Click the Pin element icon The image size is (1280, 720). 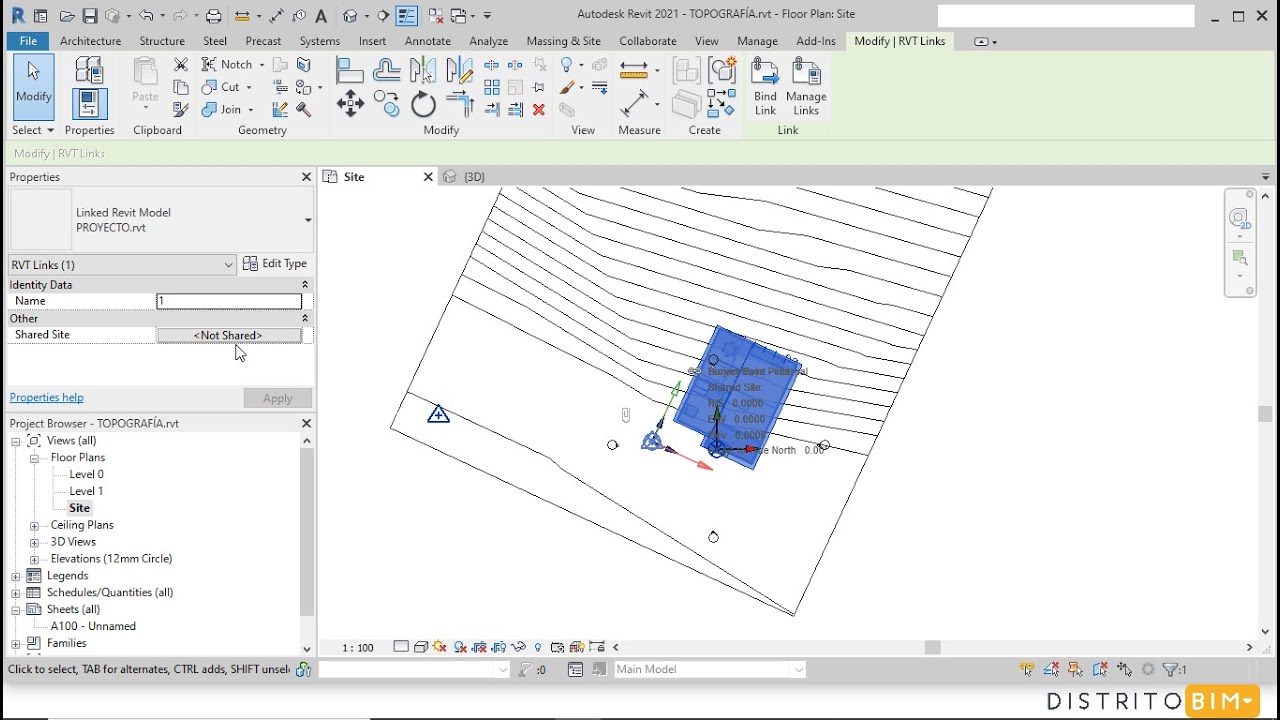click(x=538, y=87)
